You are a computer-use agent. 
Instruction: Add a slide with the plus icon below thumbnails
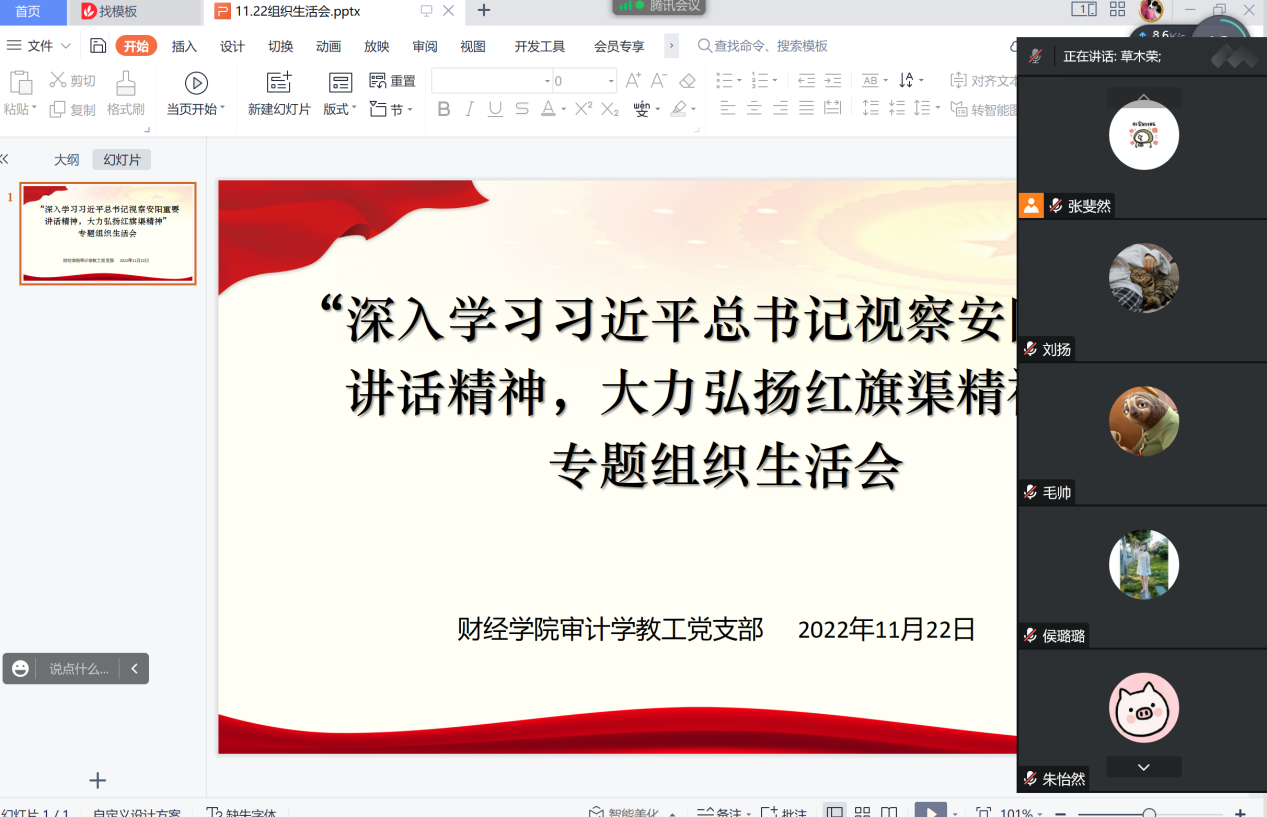[x=97, y=781]
